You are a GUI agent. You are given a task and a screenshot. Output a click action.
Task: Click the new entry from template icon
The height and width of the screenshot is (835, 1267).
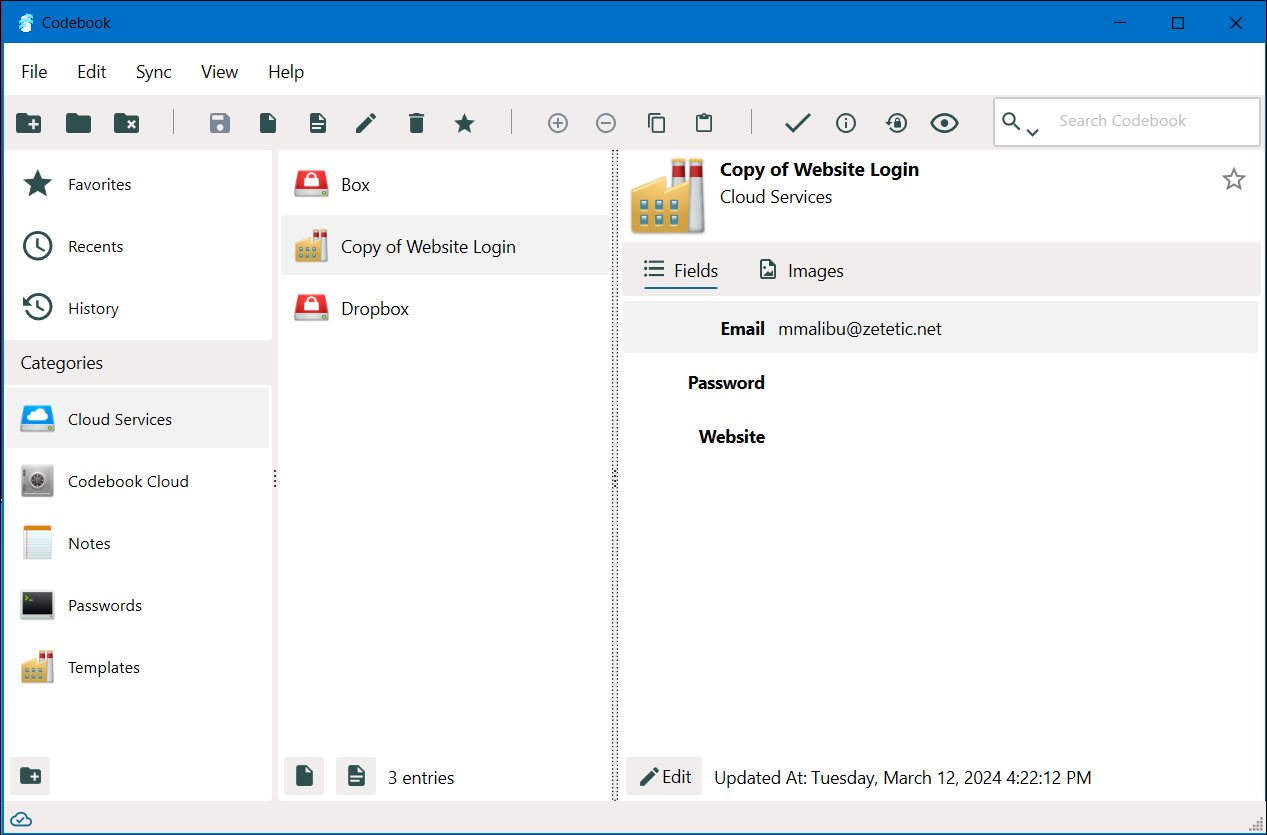tap(317, 123)
